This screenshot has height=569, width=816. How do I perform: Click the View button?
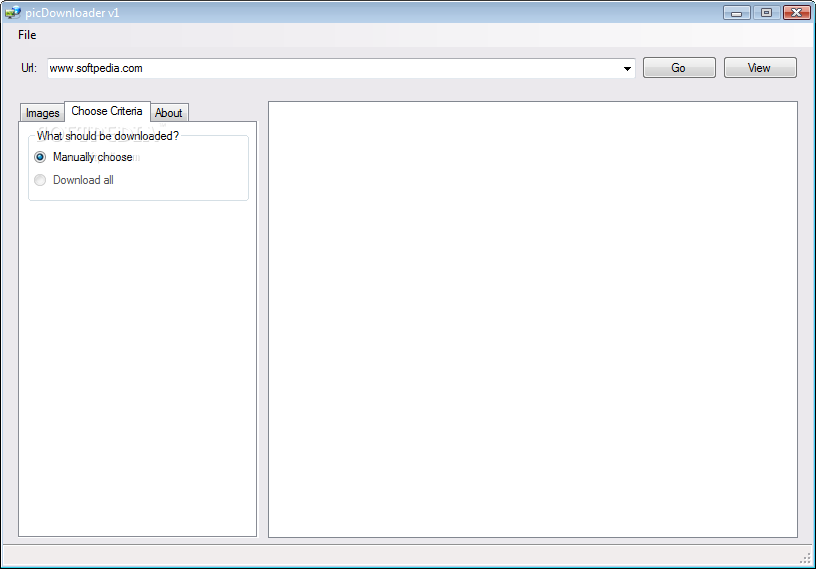[760, 68]
